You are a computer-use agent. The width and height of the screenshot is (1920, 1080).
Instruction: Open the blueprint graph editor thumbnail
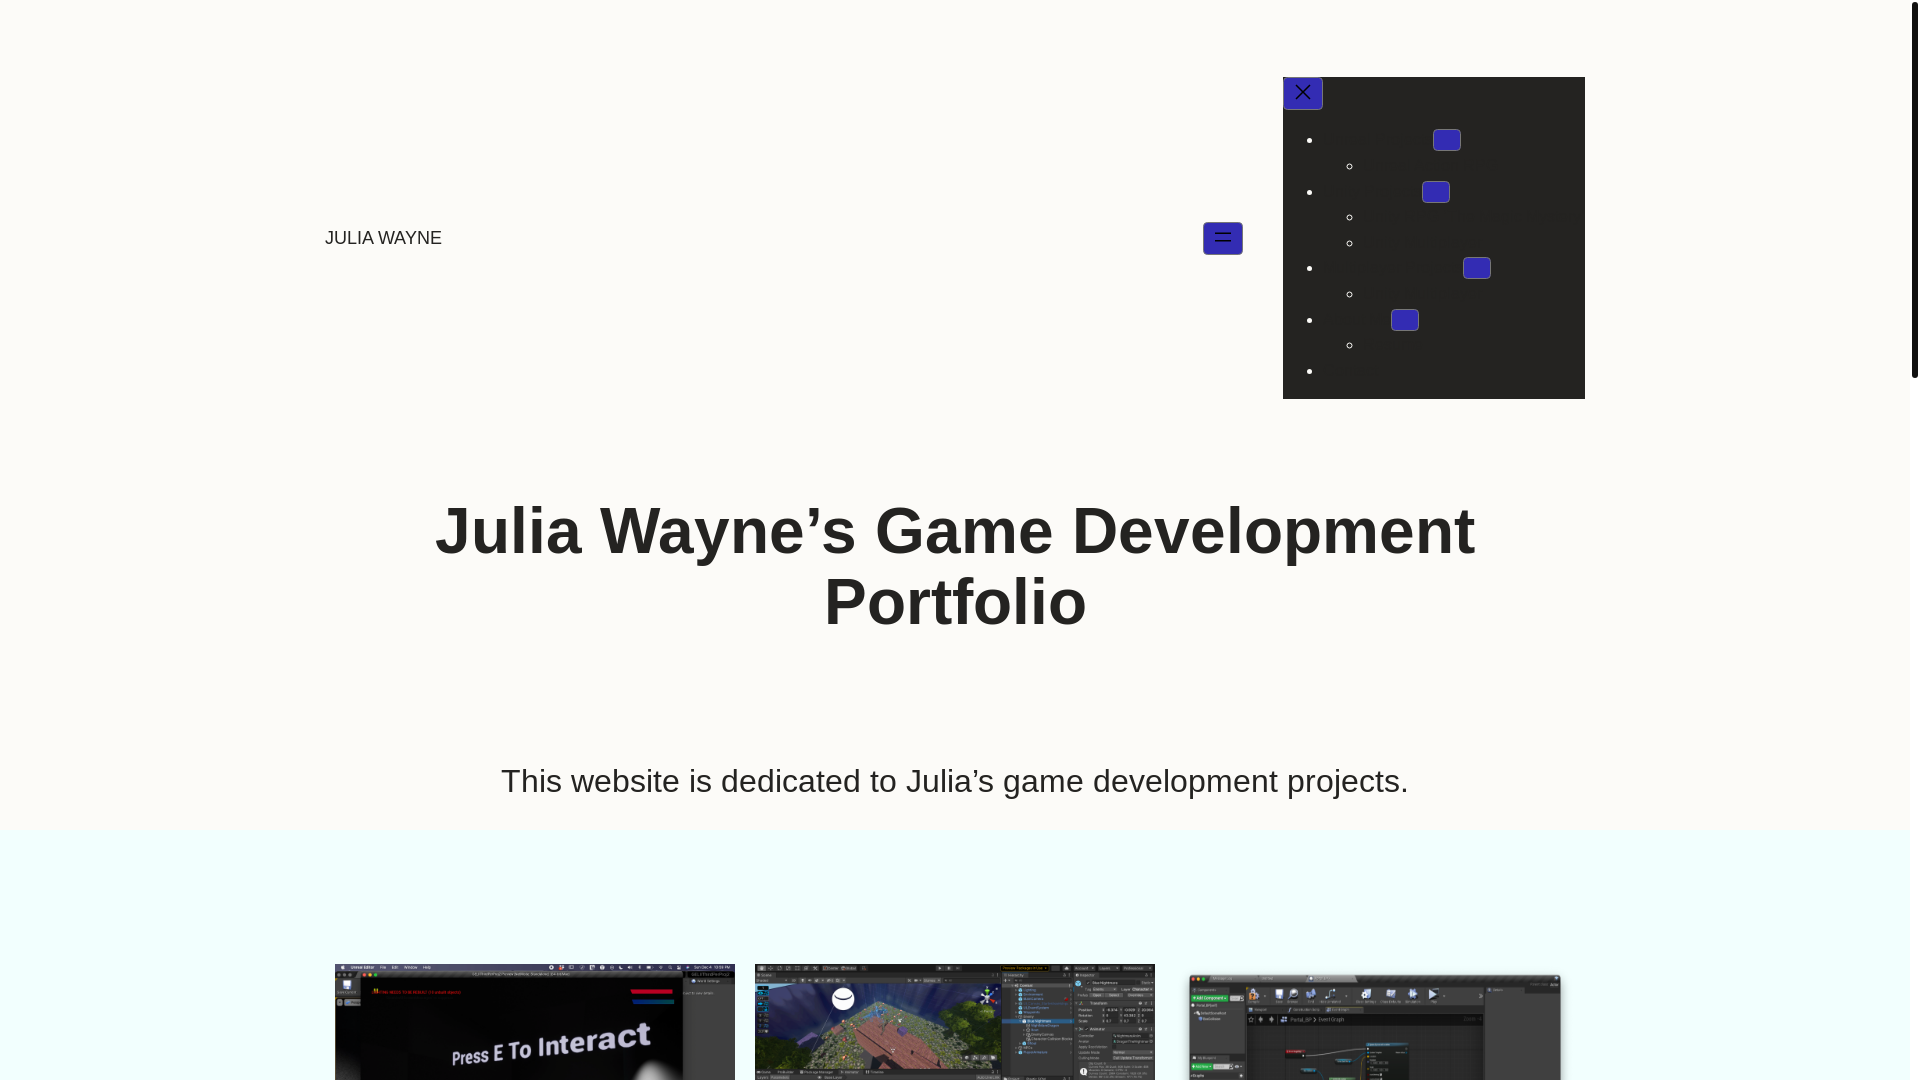pos(1375,1027)
